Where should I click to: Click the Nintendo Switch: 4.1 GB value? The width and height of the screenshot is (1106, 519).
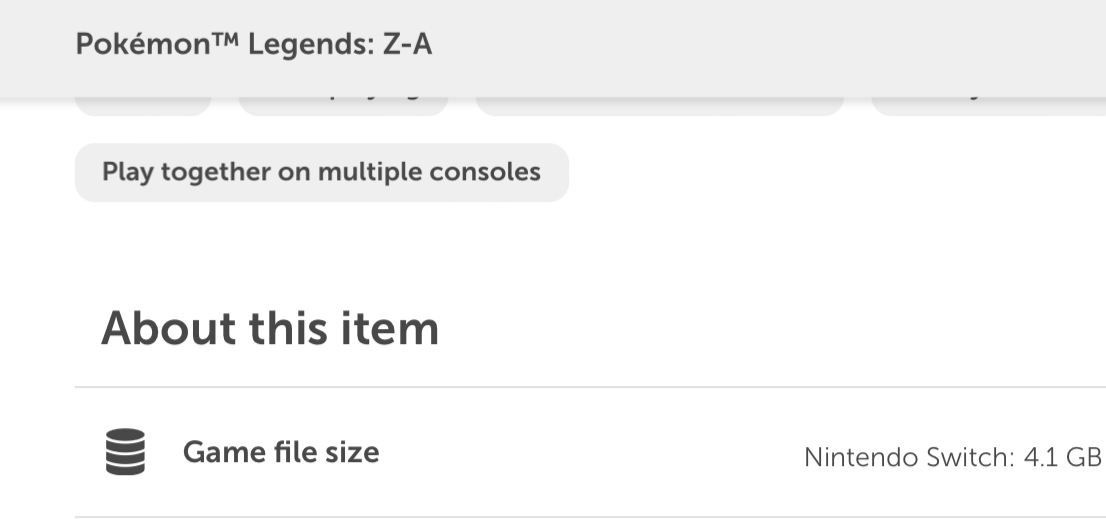952,457
